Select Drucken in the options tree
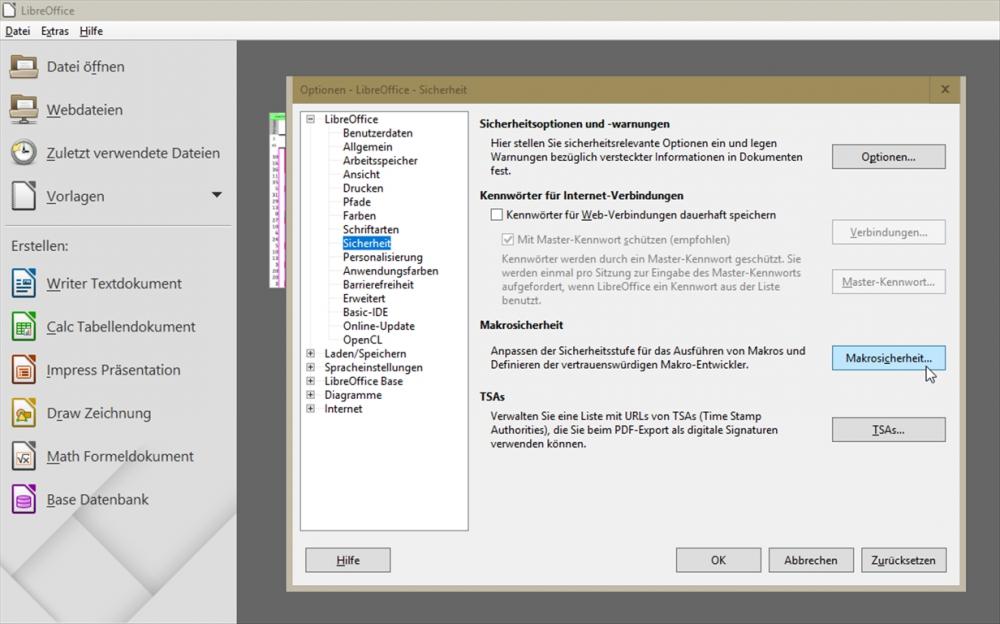This screenshot has height=624, width=1000. [363, 188]
